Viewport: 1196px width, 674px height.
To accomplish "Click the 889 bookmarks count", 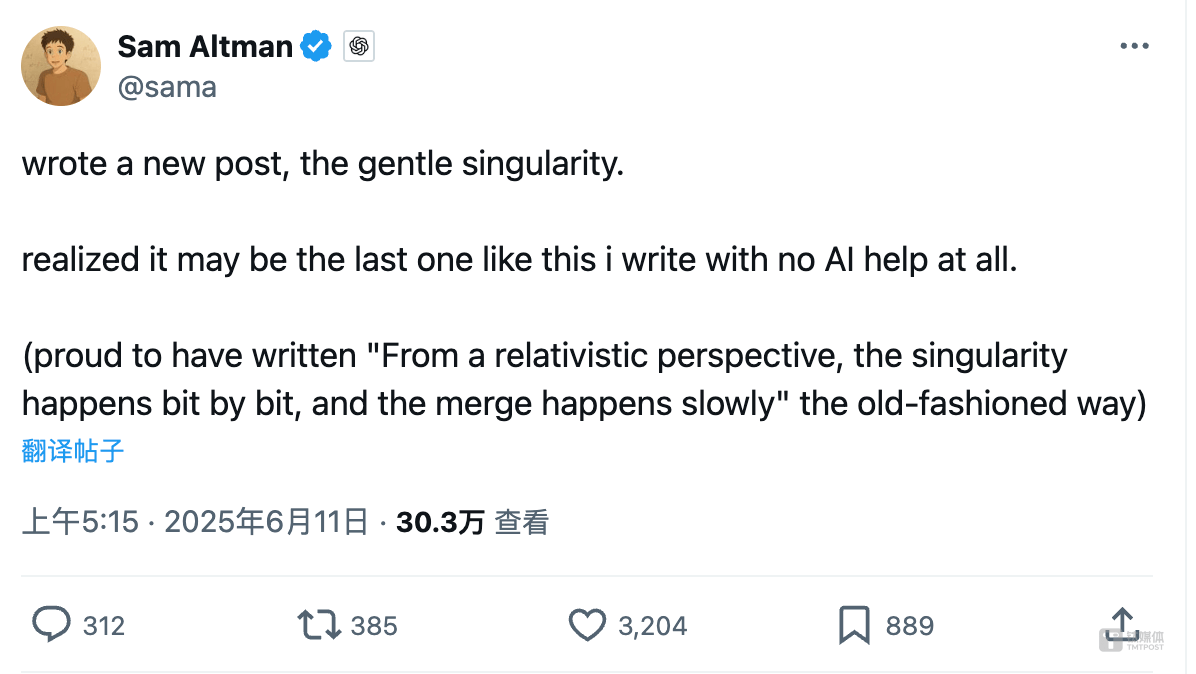I will (x=910, y=626).
